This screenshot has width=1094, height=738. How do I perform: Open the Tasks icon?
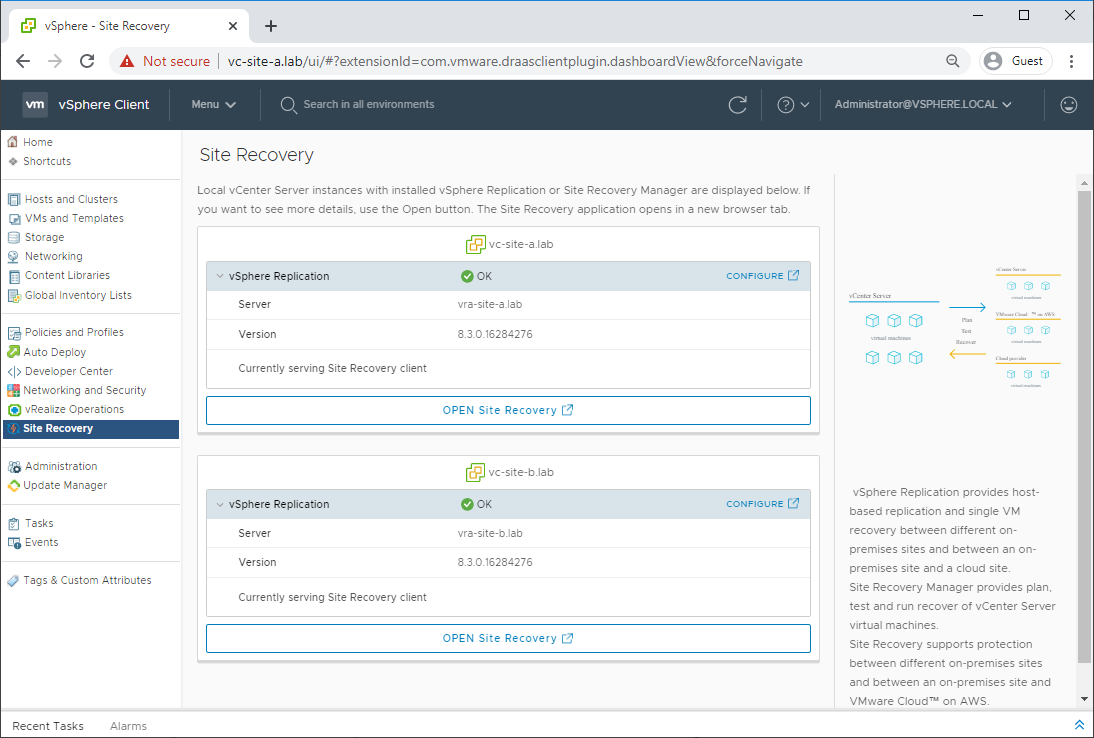pos(14,523)
